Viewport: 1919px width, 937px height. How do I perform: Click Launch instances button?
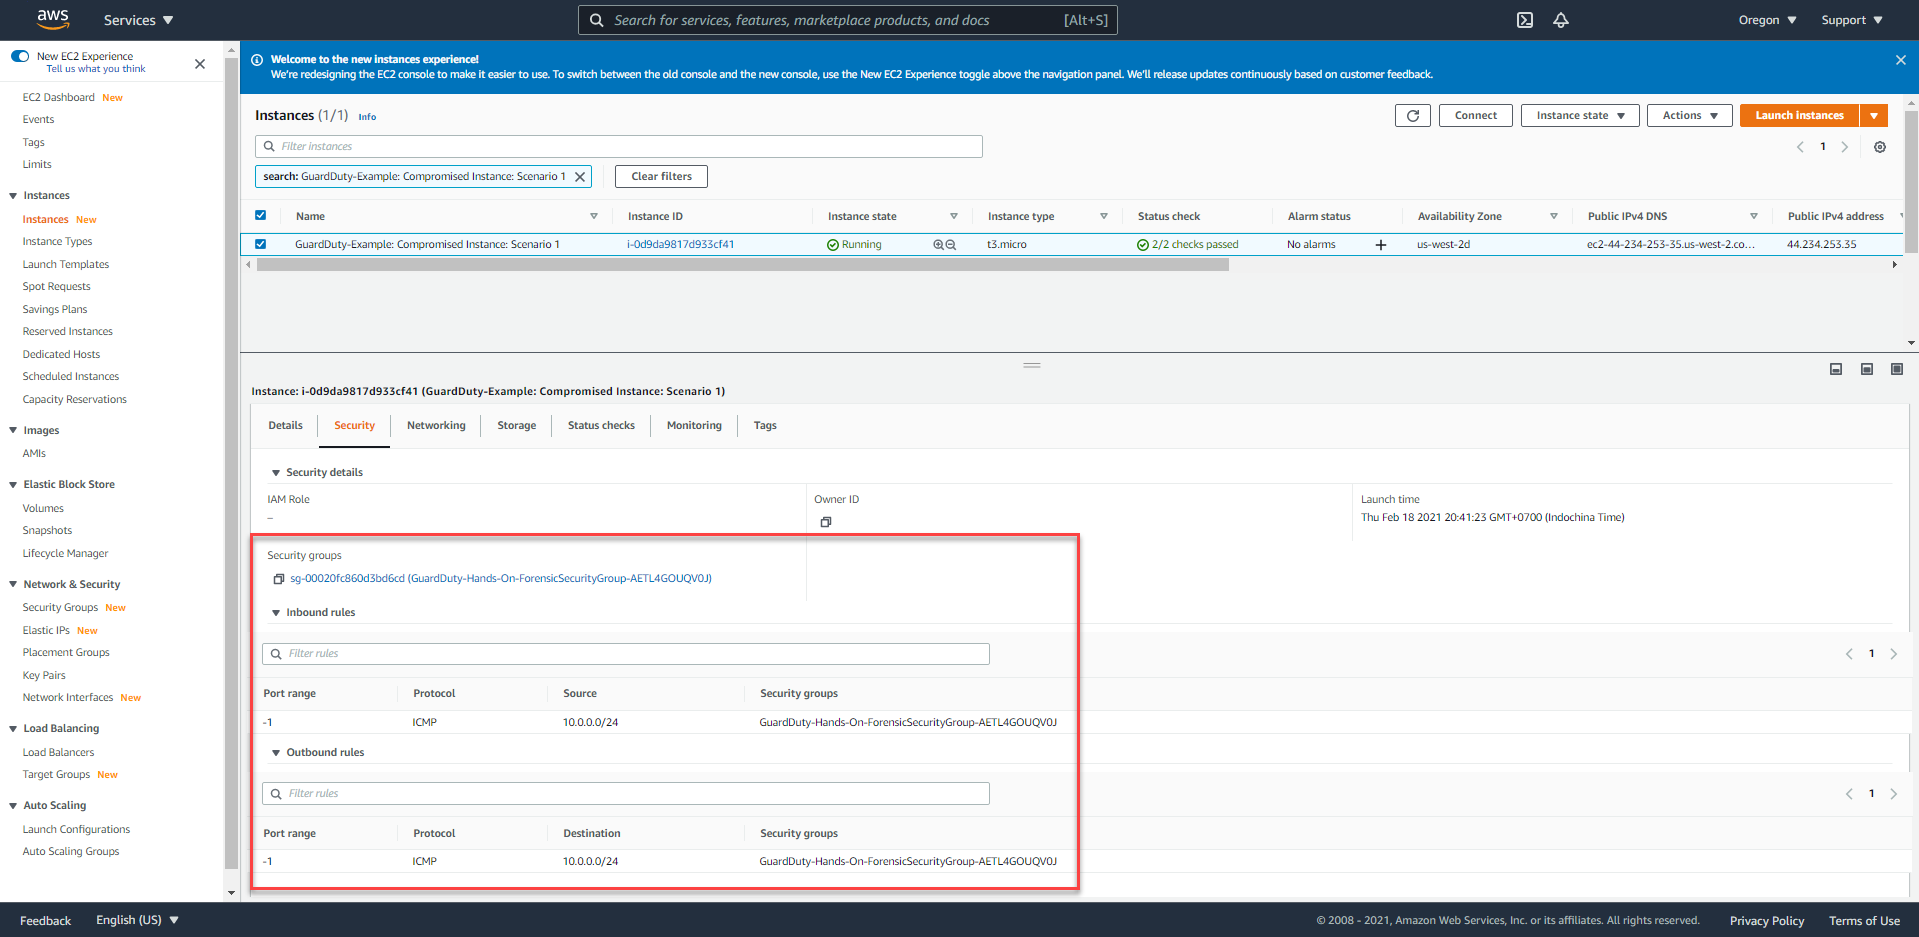pyautogui.click(x=1799, y=116)
